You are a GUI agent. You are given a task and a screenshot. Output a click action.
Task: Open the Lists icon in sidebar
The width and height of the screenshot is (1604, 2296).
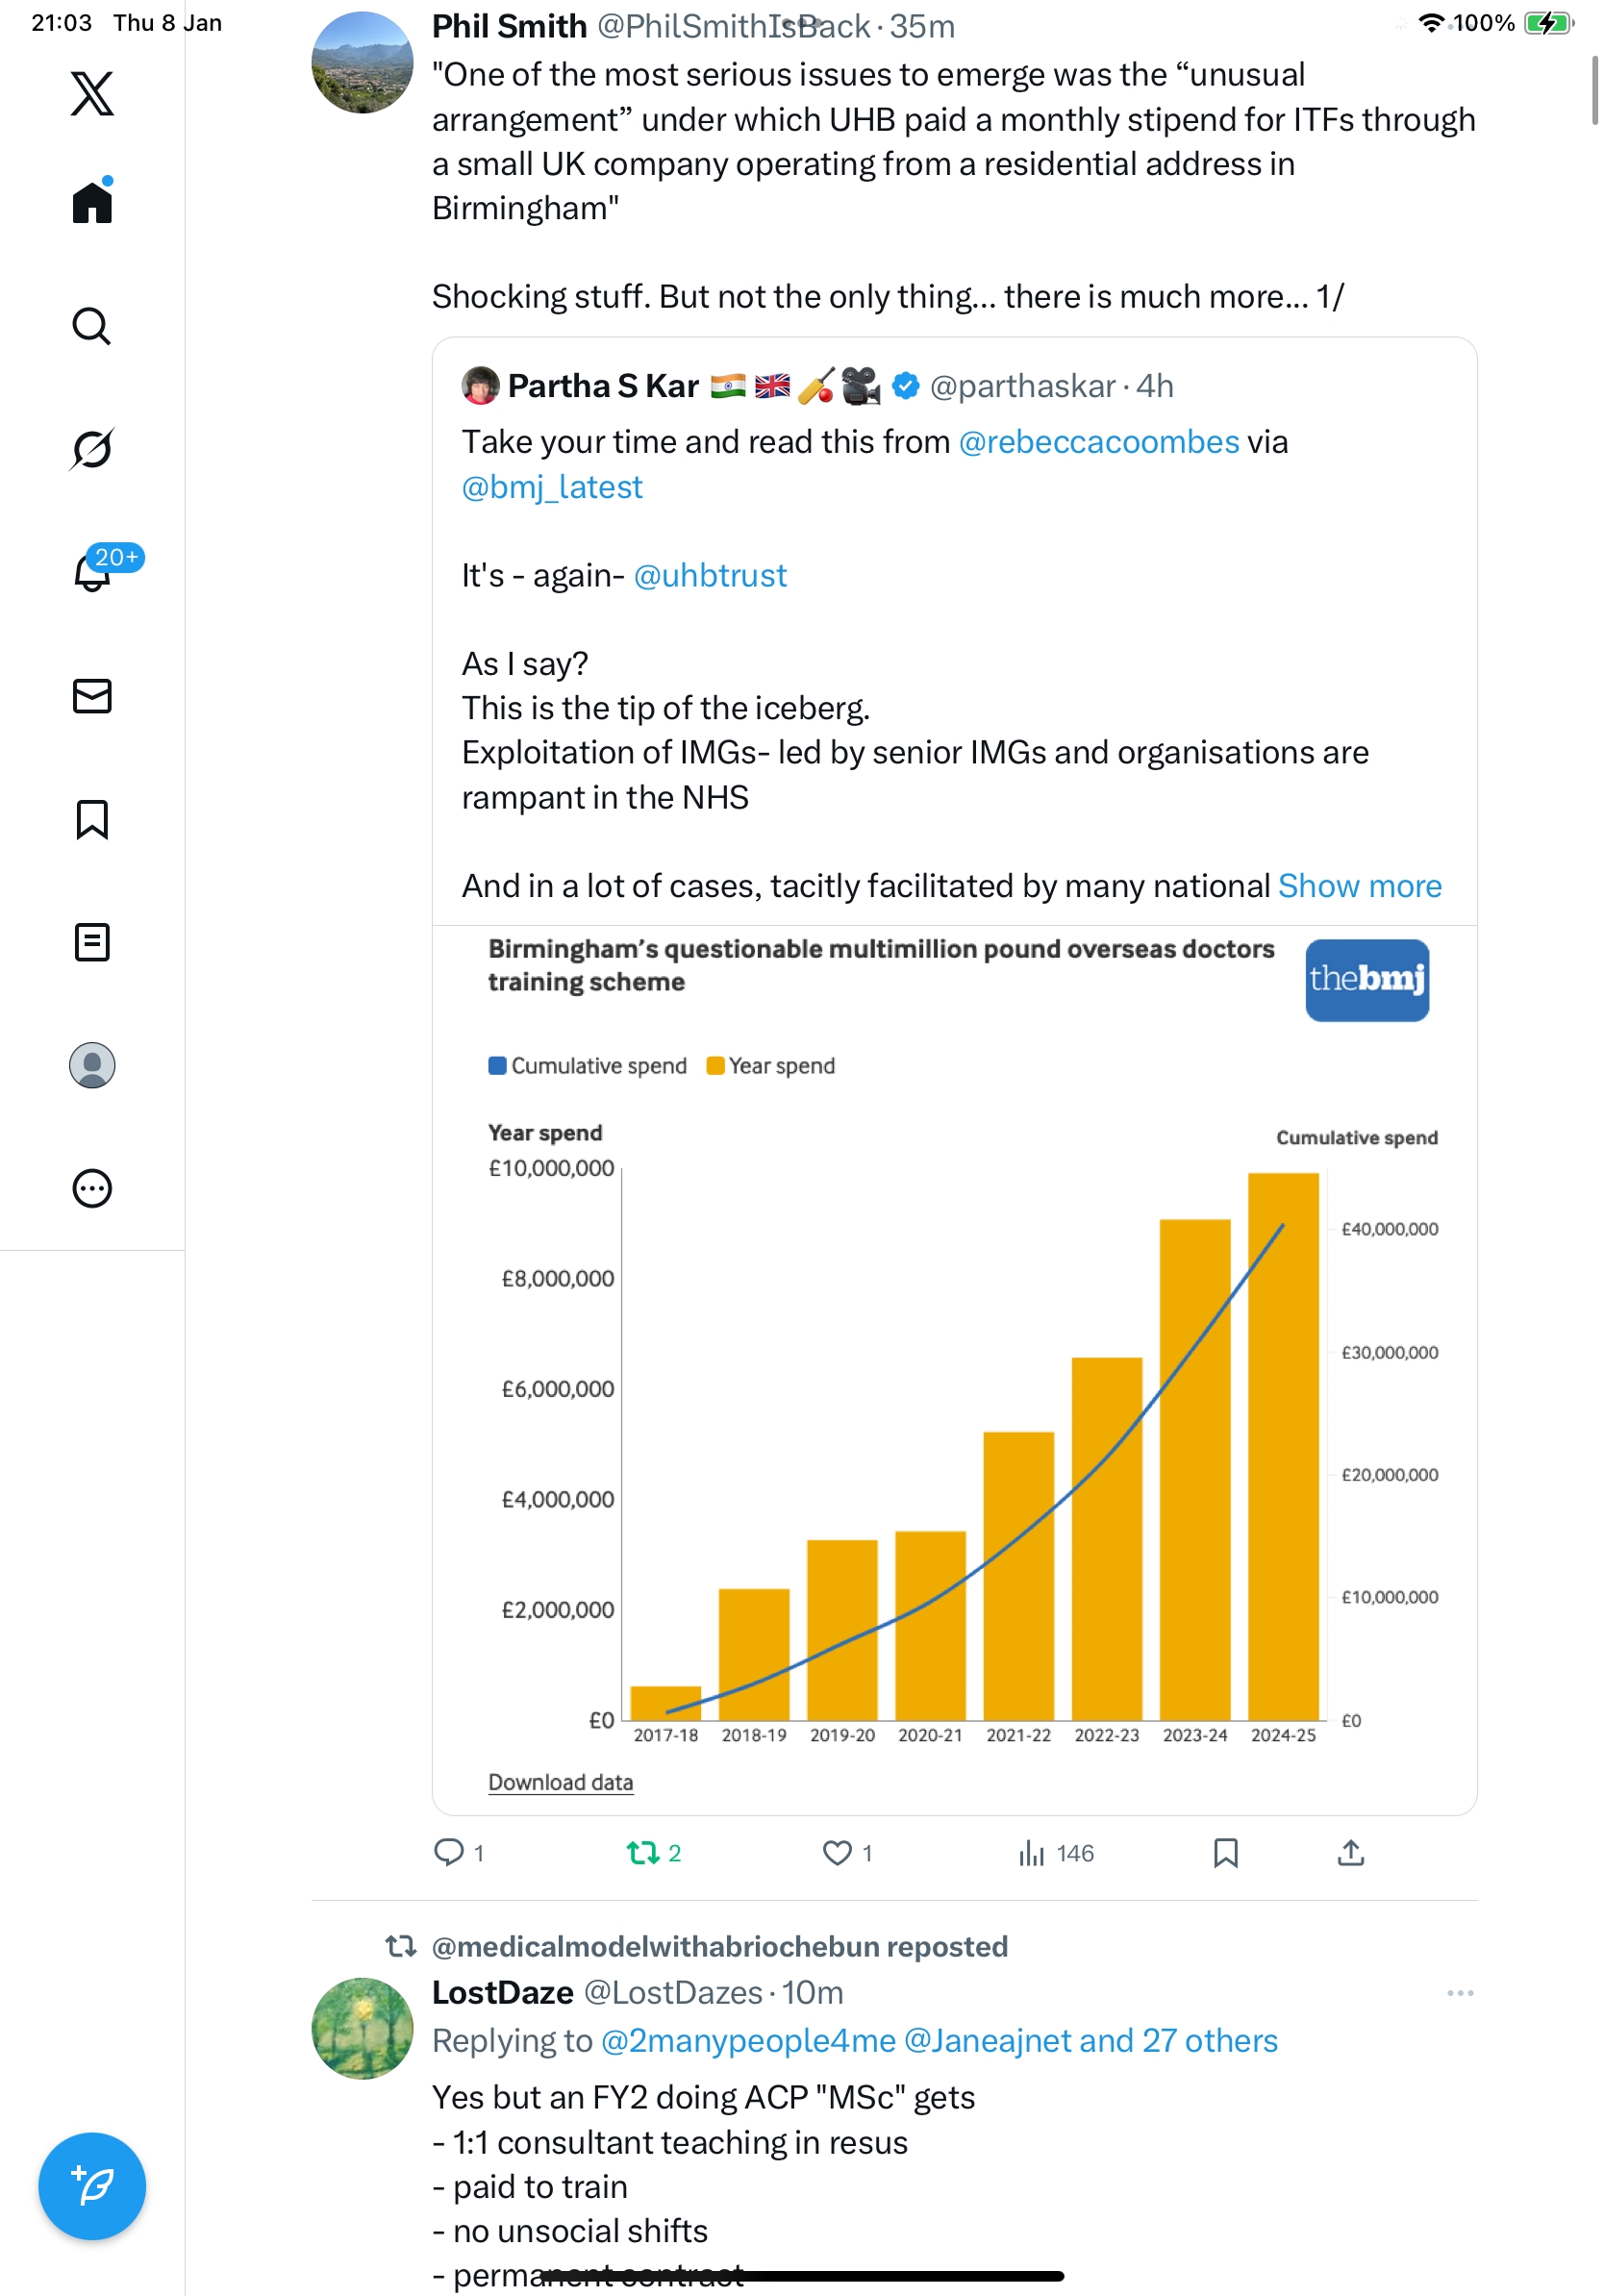92,942
